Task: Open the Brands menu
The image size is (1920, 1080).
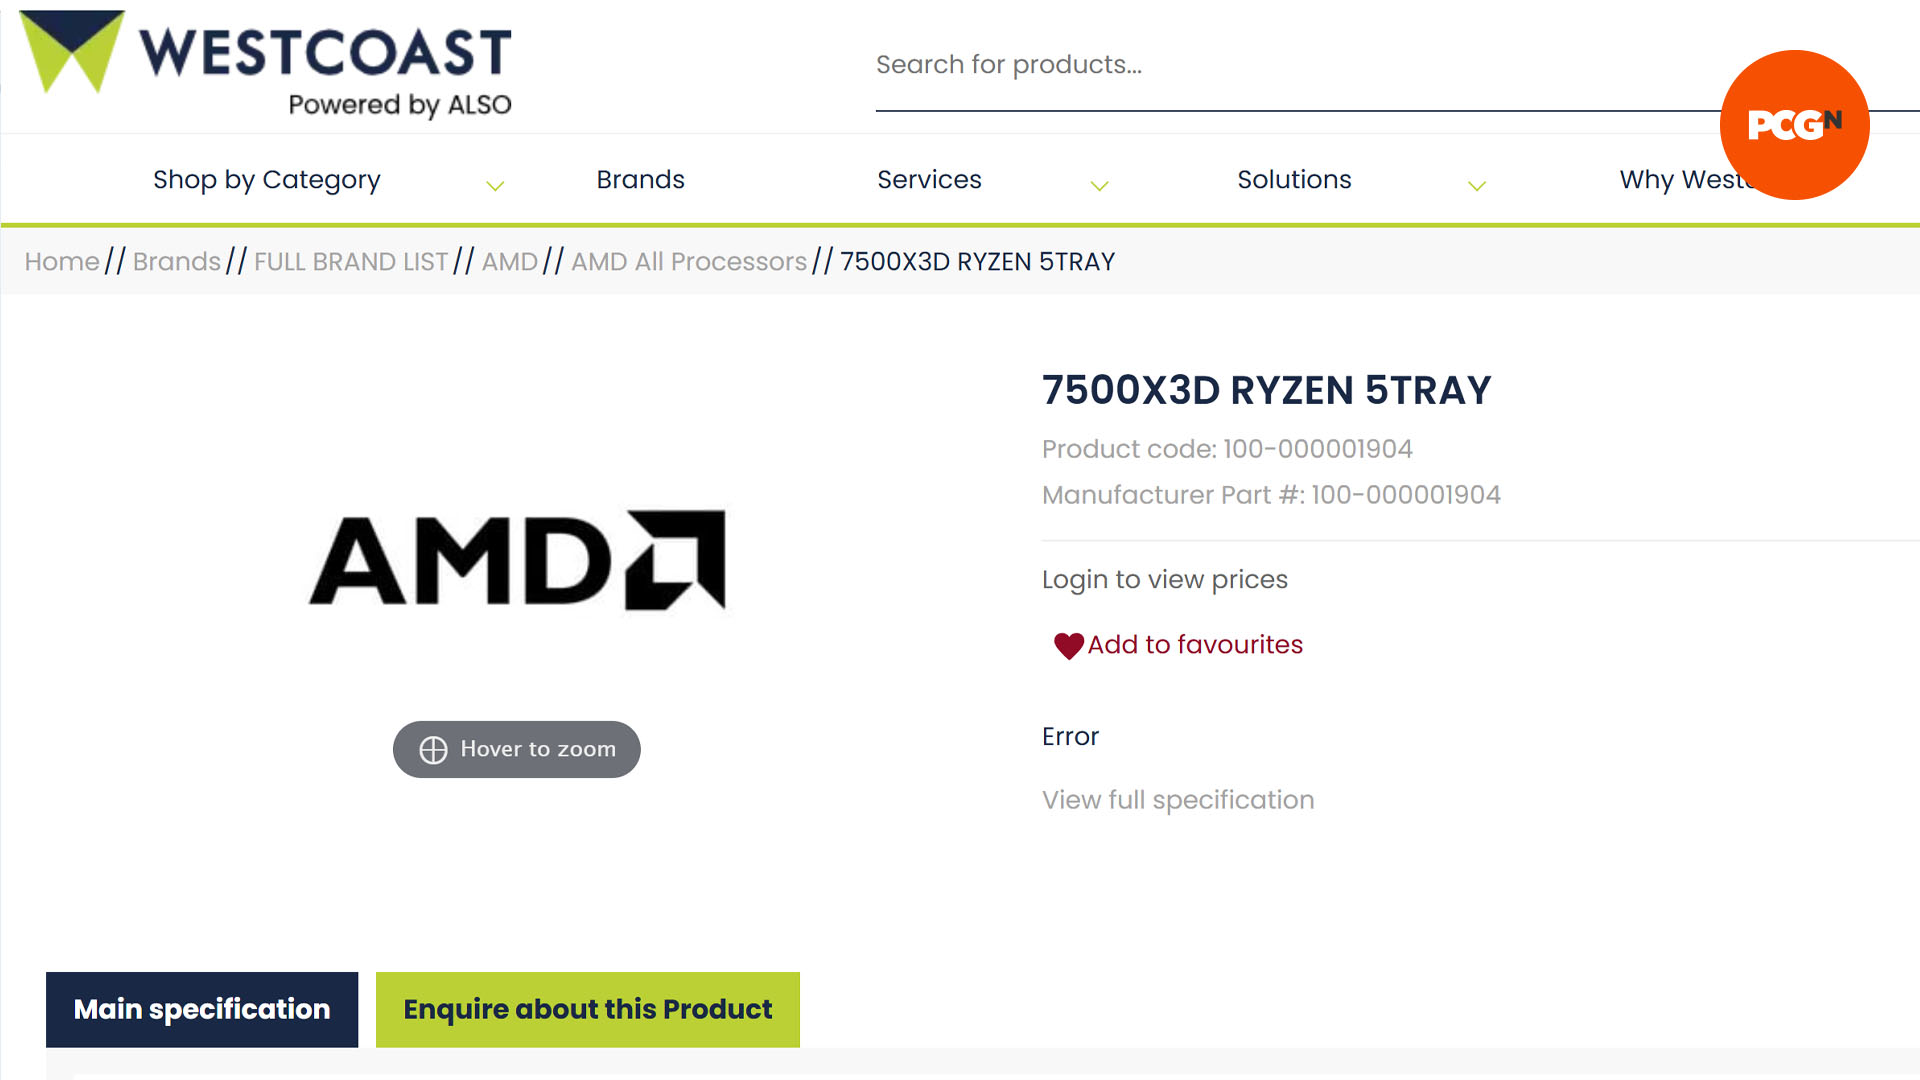Action: pyautogui.click(x=640, y=179)
